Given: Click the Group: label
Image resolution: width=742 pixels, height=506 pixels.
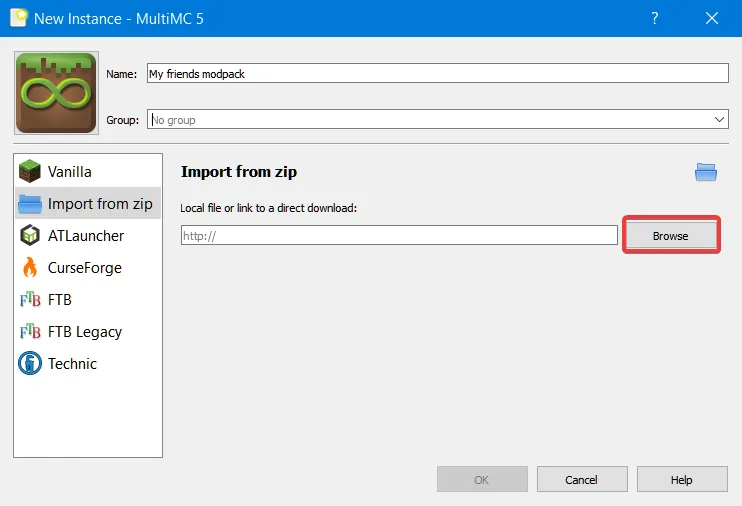Looking at the screenshot, I should tap(123, 120).
